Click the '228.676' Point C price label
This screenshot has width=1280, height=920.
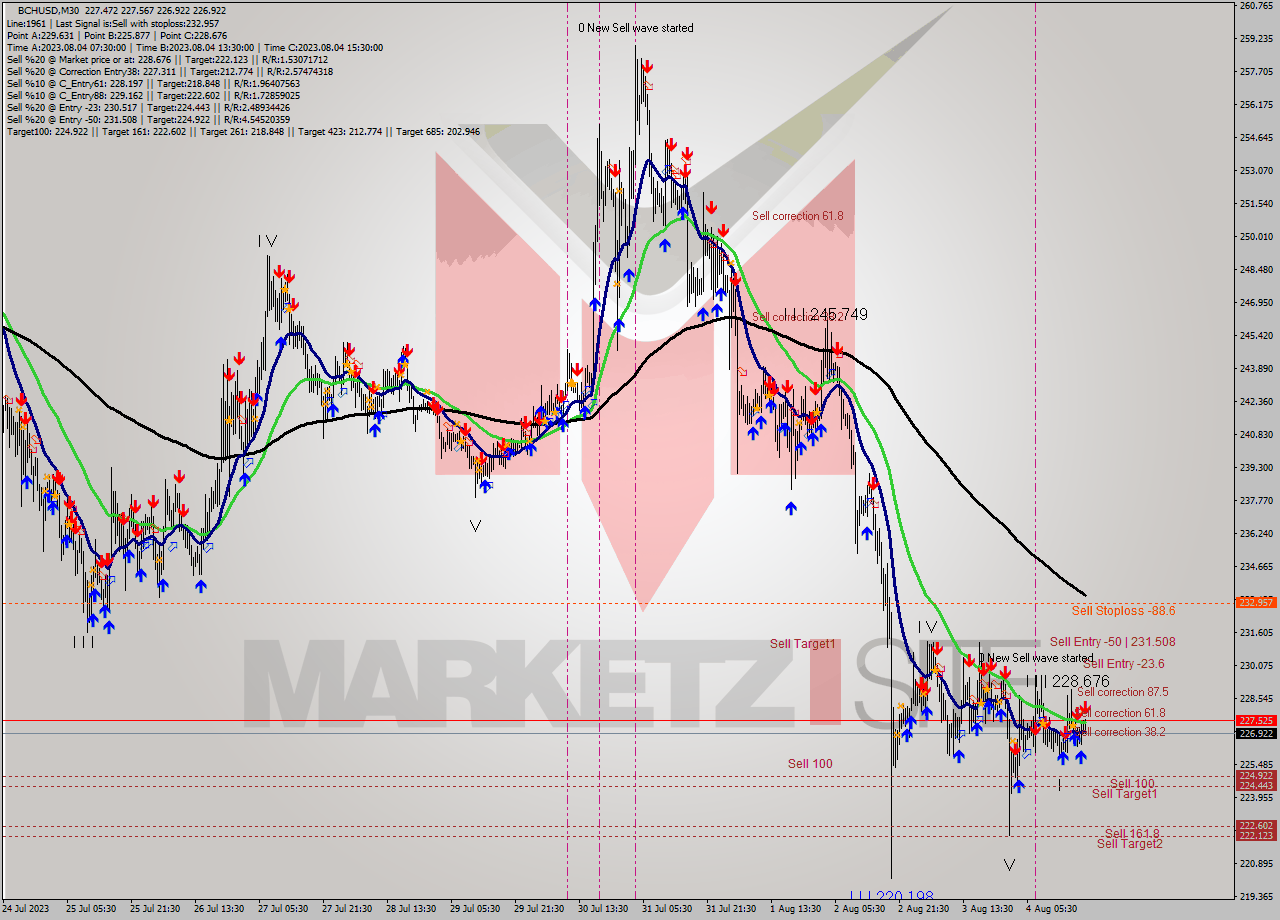click(1081, 681)
